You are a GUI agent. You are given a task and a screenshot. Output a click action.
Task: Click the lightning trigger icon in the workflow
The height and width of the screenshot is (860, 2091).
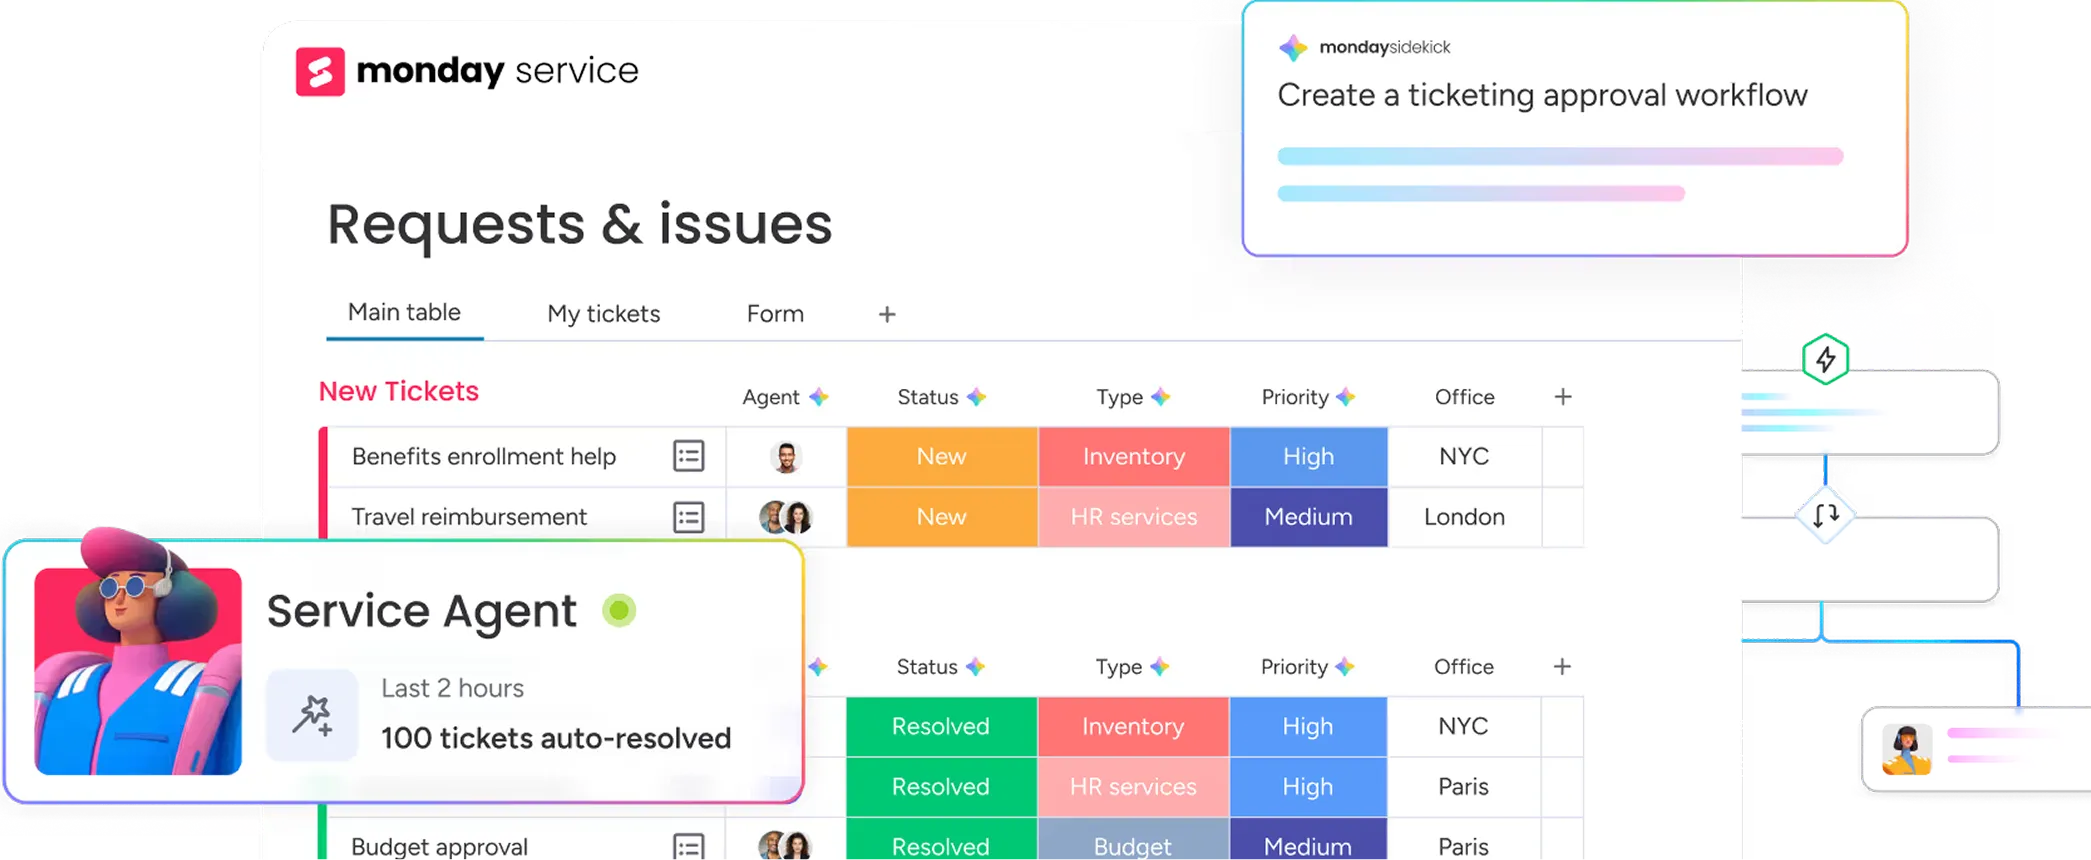[1825, 359]
